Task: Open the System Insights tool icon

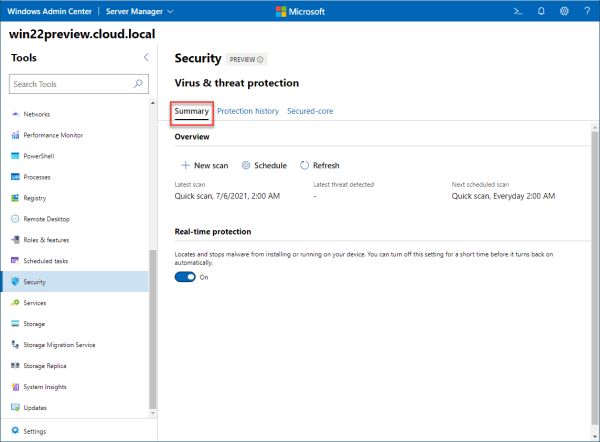Action: [15, 387]
